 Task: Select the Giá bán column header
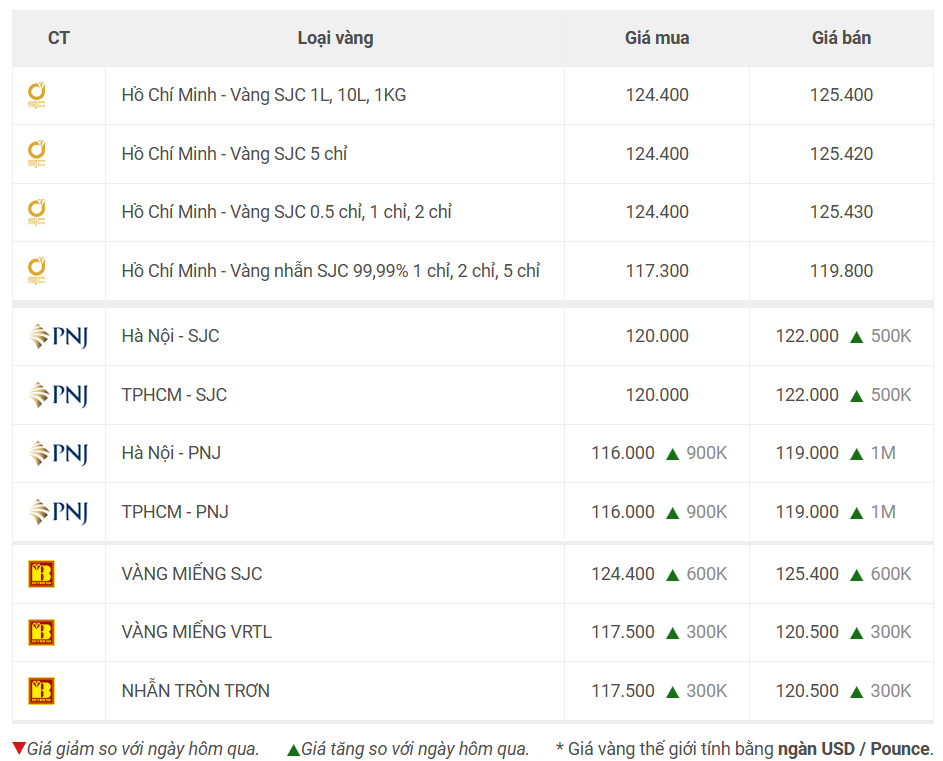point(841,38)
